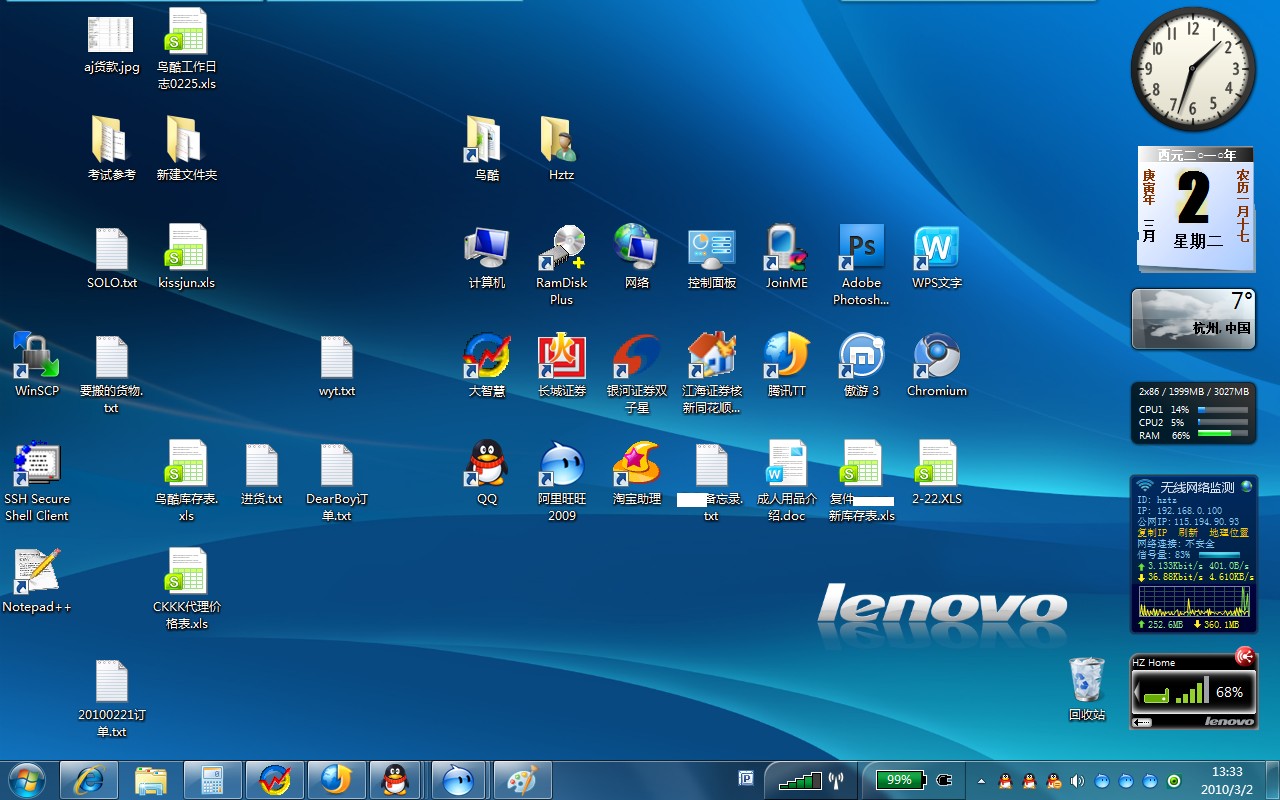
Task: Click the red share button on HZ Home gadget
Action: 1245,657
